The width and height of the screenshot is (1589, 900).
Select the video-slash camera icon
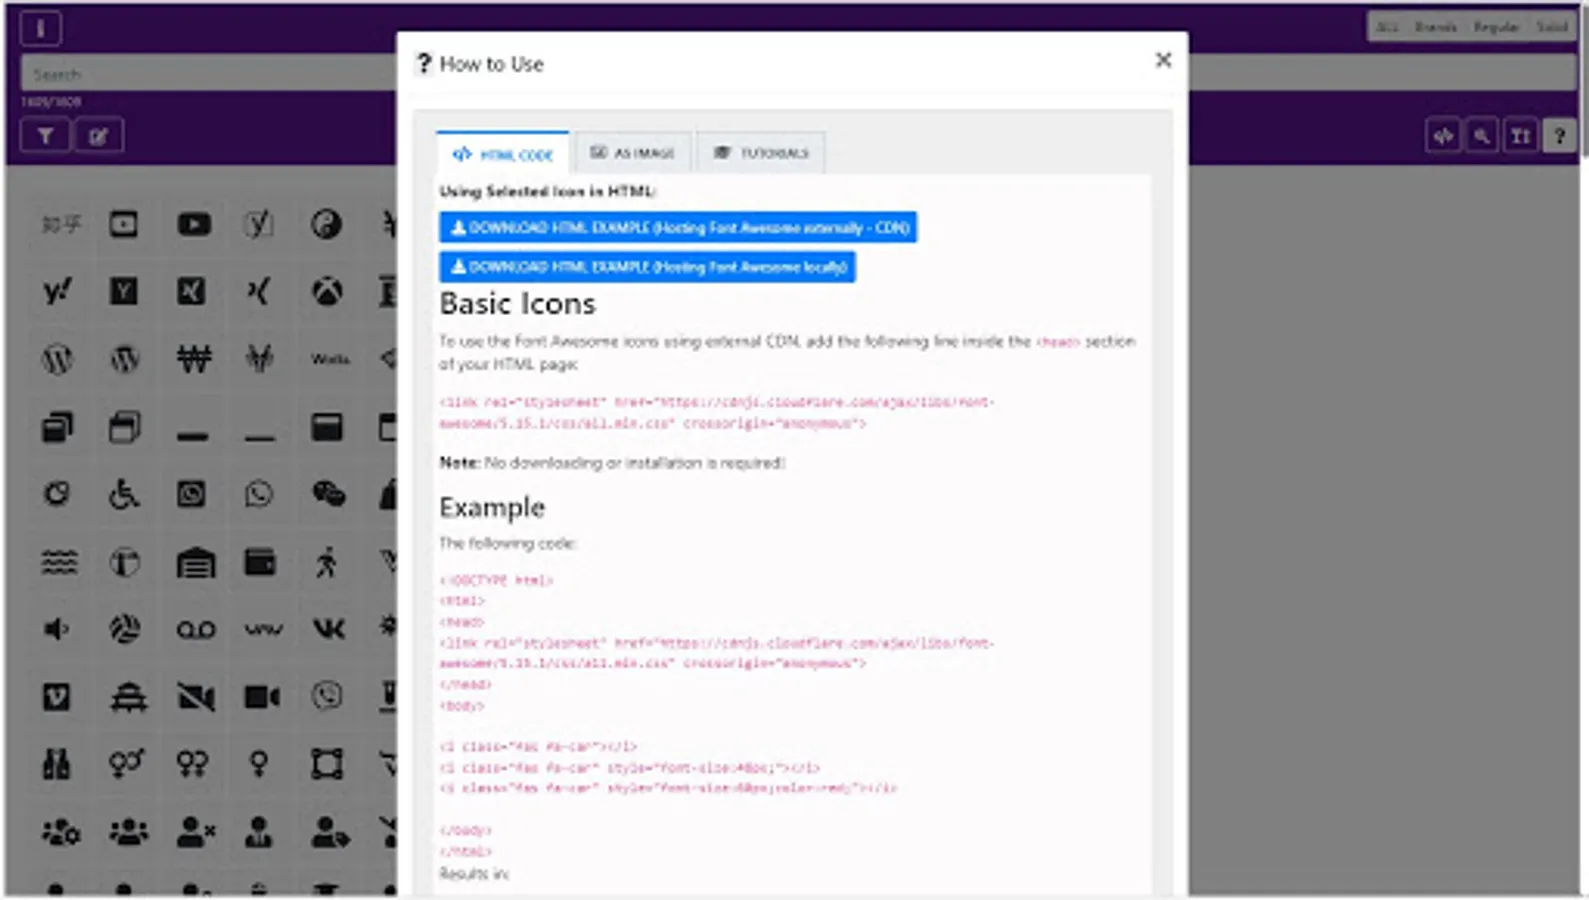195,696
